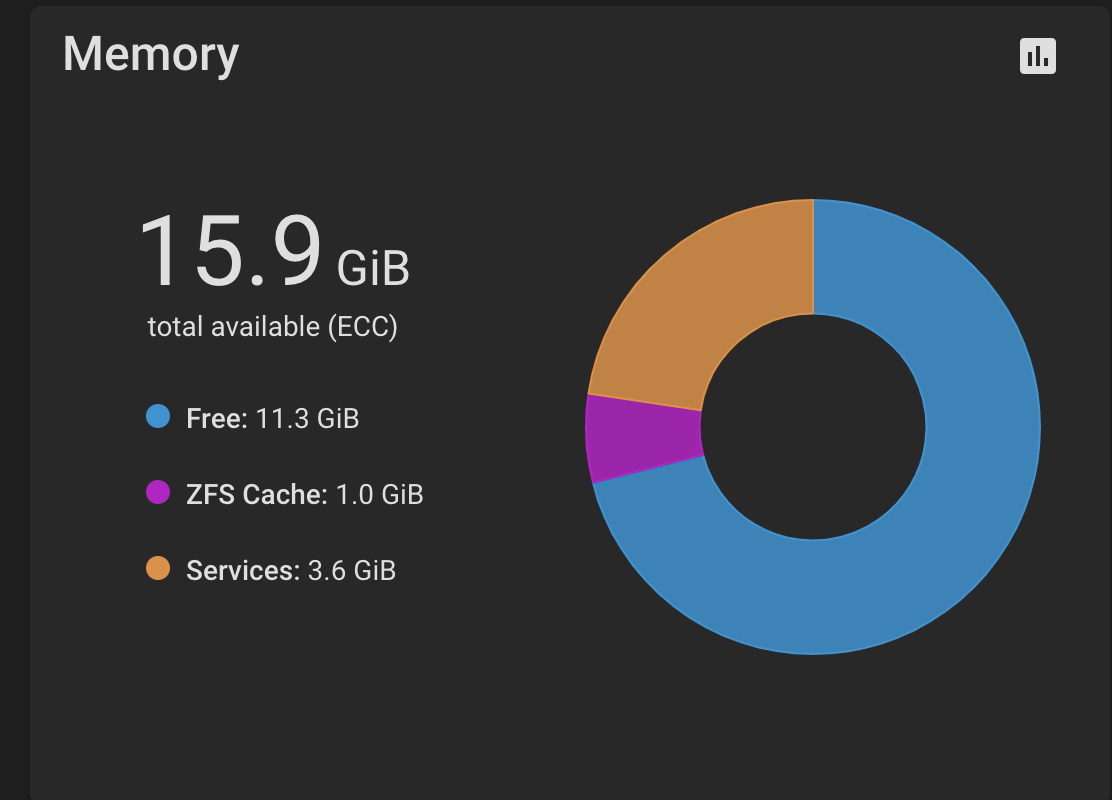Click the Free: 11.3 GiB legend label

tap(272, 418)
